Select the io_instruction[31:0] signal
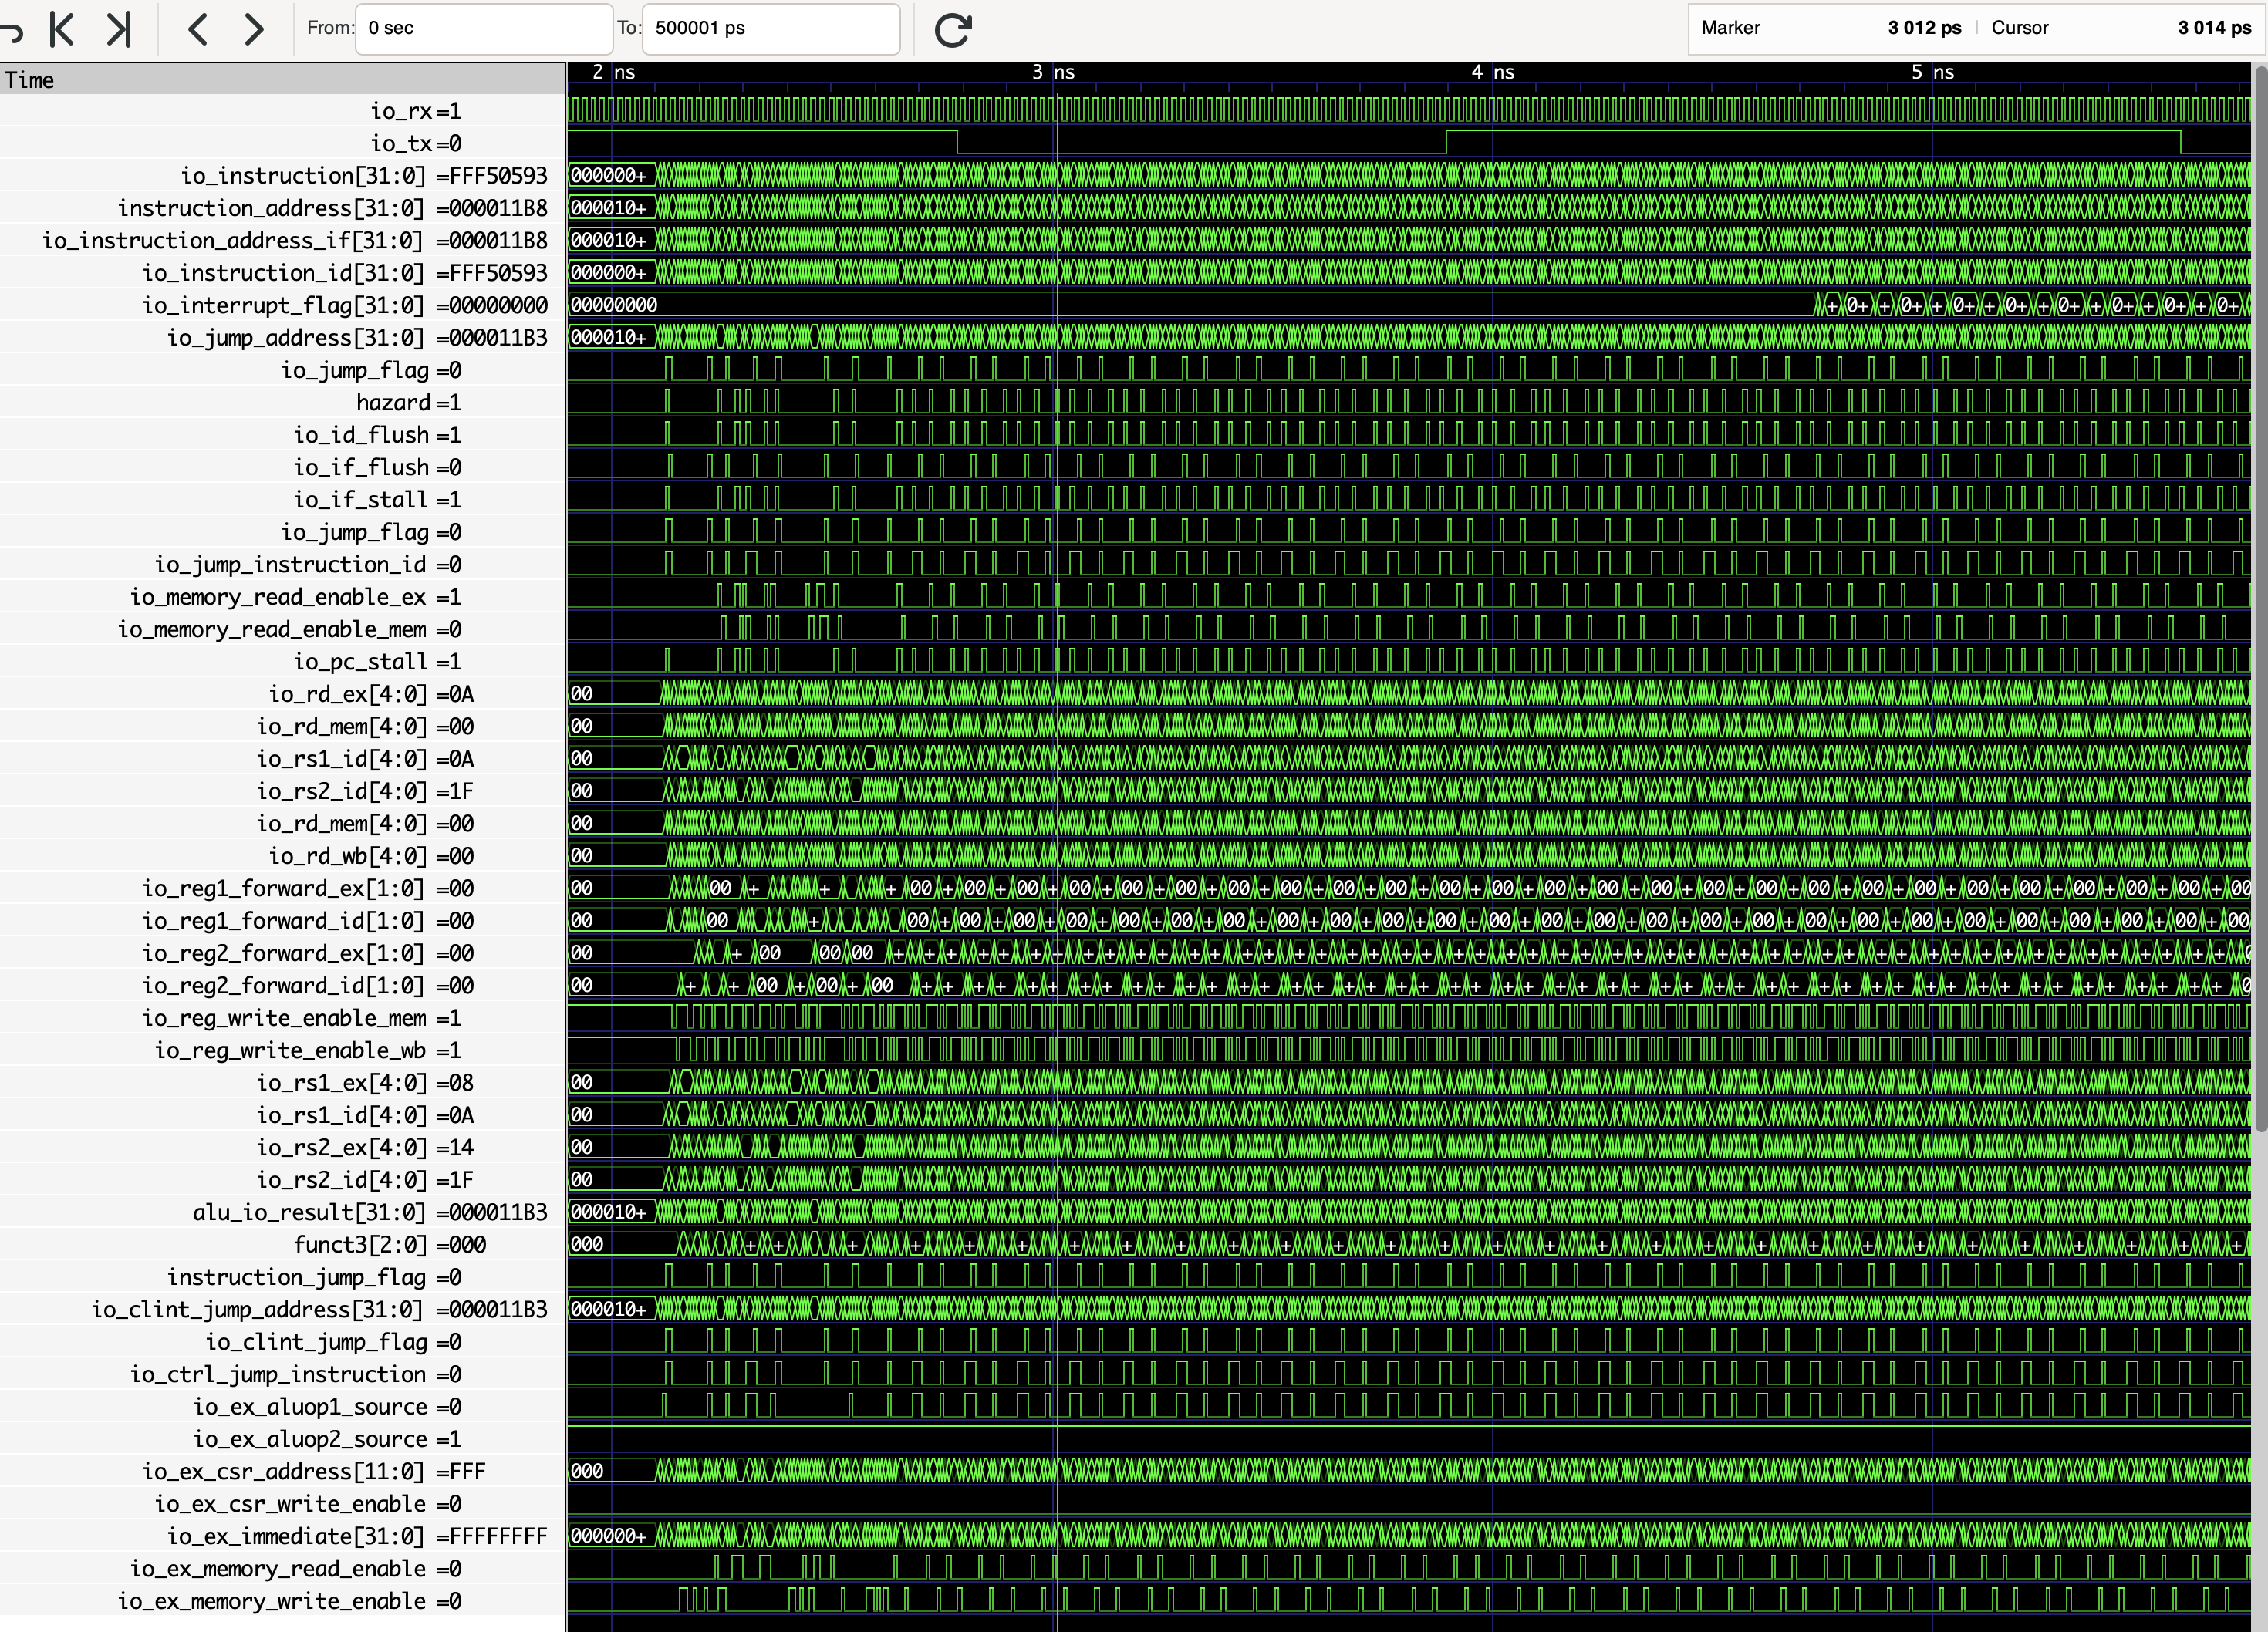The image size is (2268, 1632). 282,176
